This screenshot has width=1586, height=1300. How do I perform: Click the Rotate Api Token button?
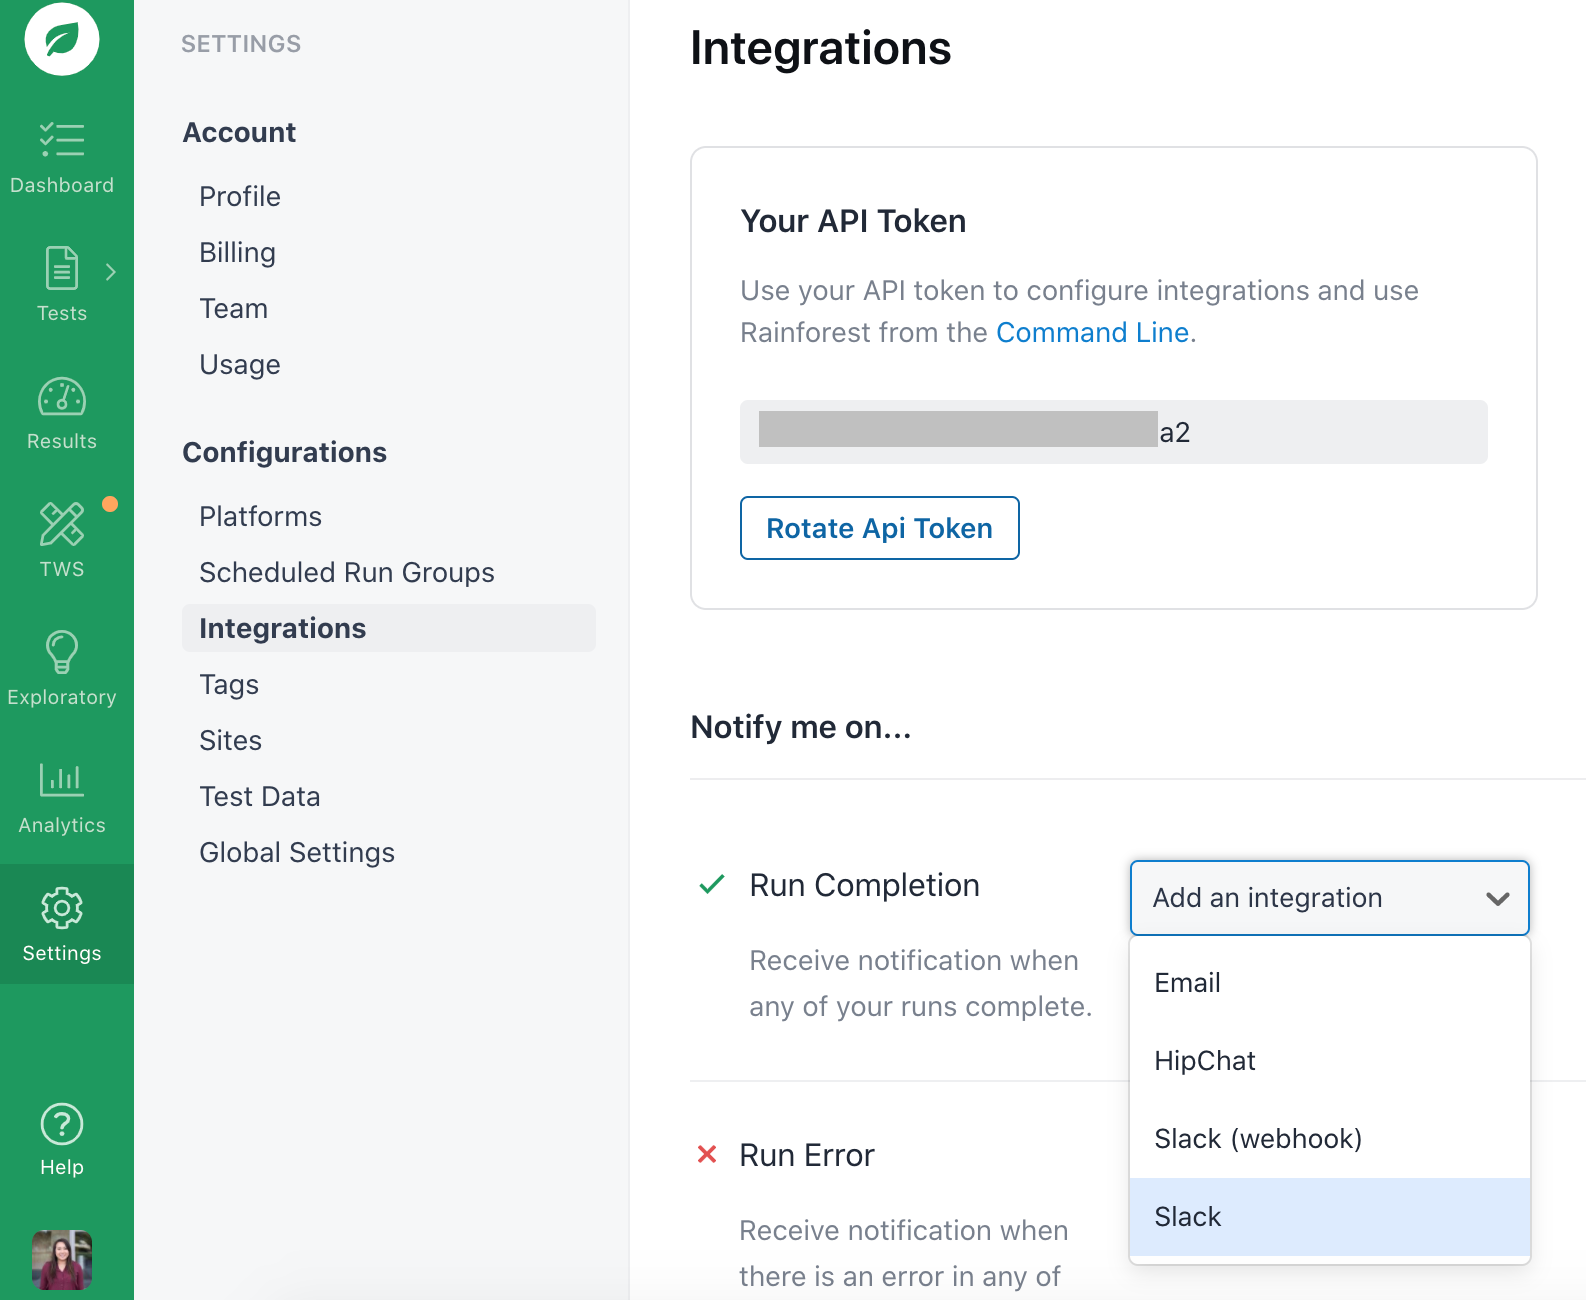coord(879,528)
